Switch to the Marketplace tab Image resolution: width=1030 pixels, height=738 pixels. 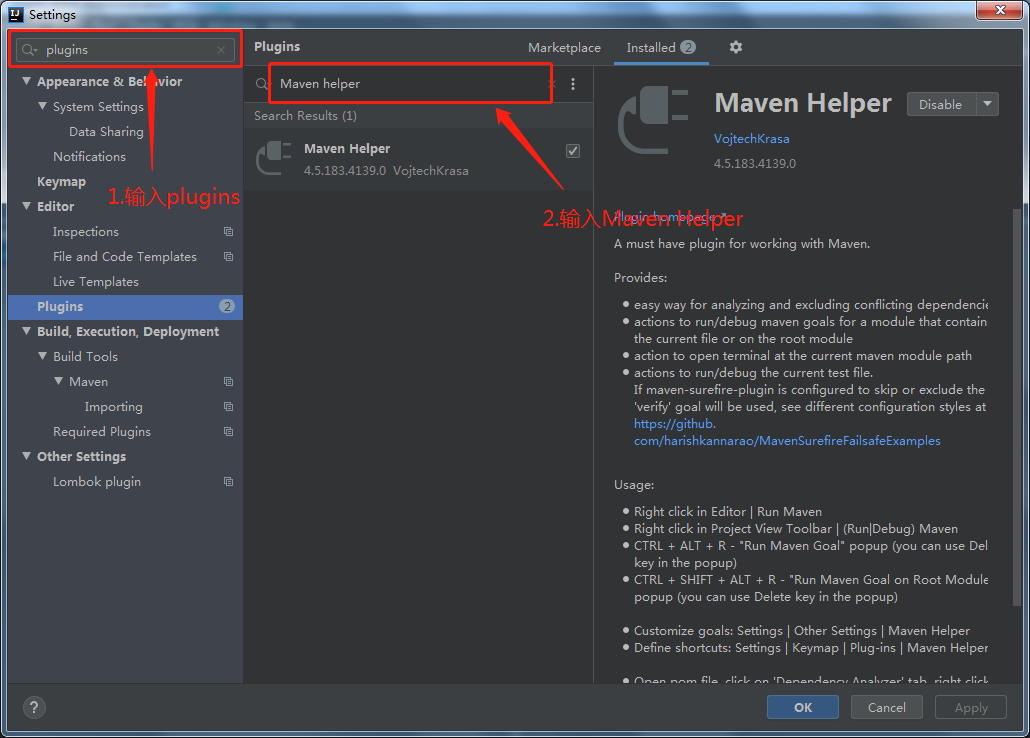[564, 47]
